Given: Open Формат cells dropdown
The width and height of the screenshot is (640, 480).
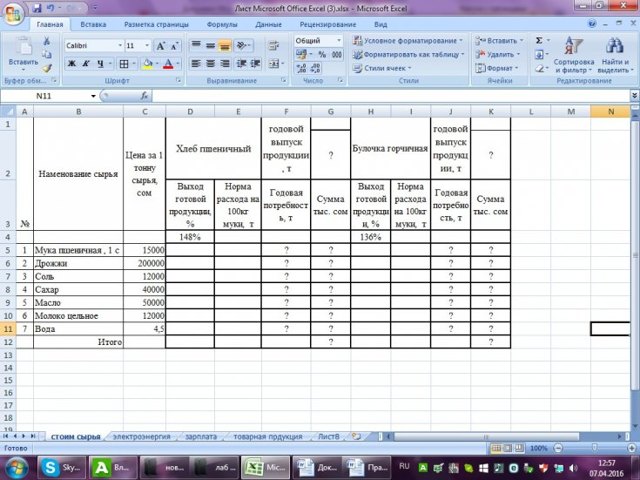Looking at the screenshot, I should [x=497, y=68].
